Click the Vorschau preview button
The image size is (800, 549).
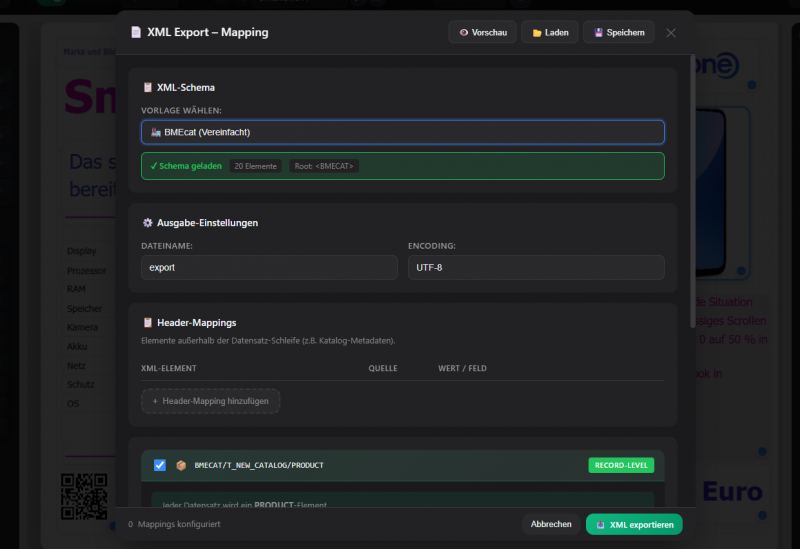pos(482,32)
